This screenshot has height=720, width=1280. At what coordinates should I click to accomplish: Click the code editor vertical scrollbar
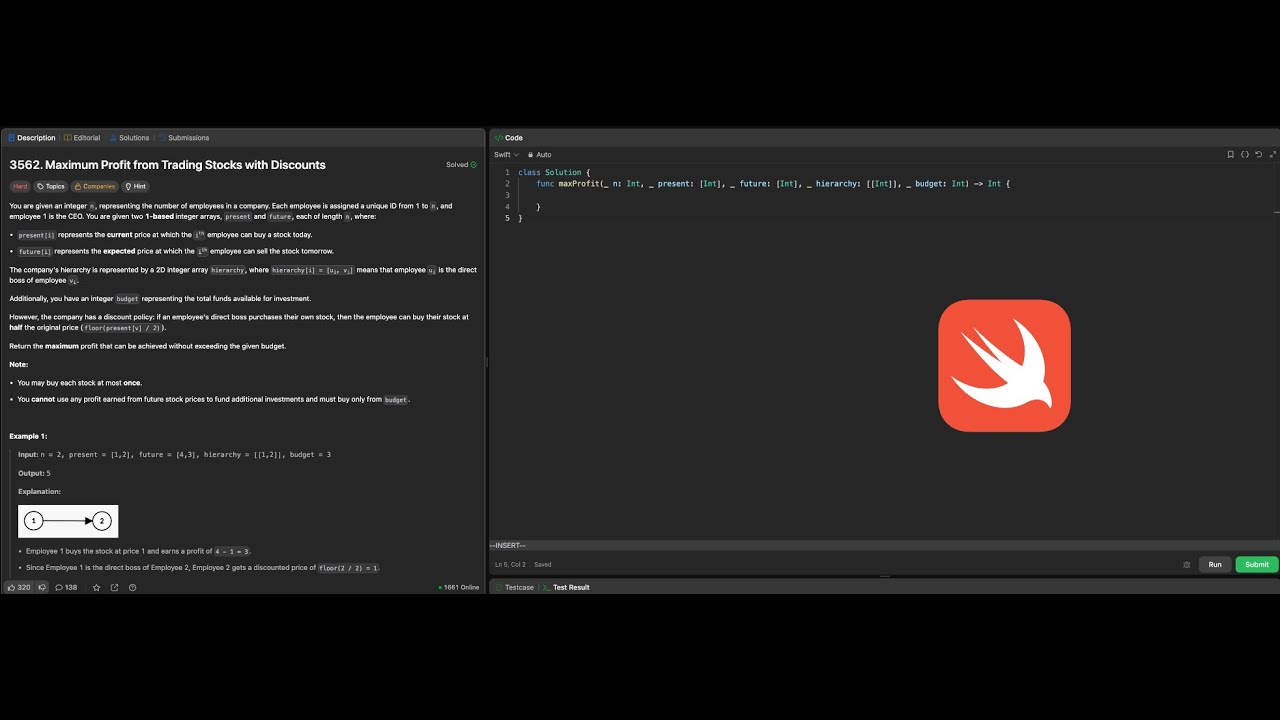(1277, 350)
